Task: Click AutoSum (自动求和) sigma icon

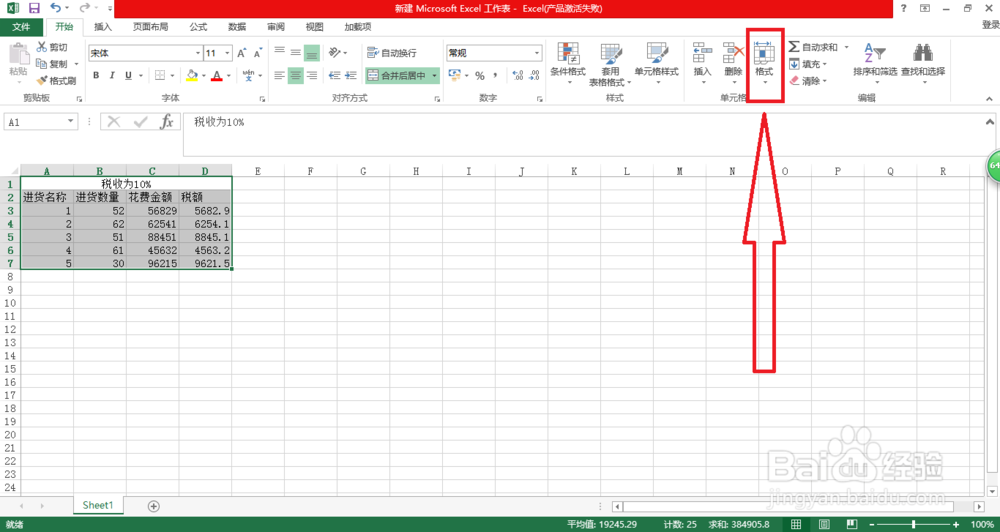Action: [x=794, y=47]
